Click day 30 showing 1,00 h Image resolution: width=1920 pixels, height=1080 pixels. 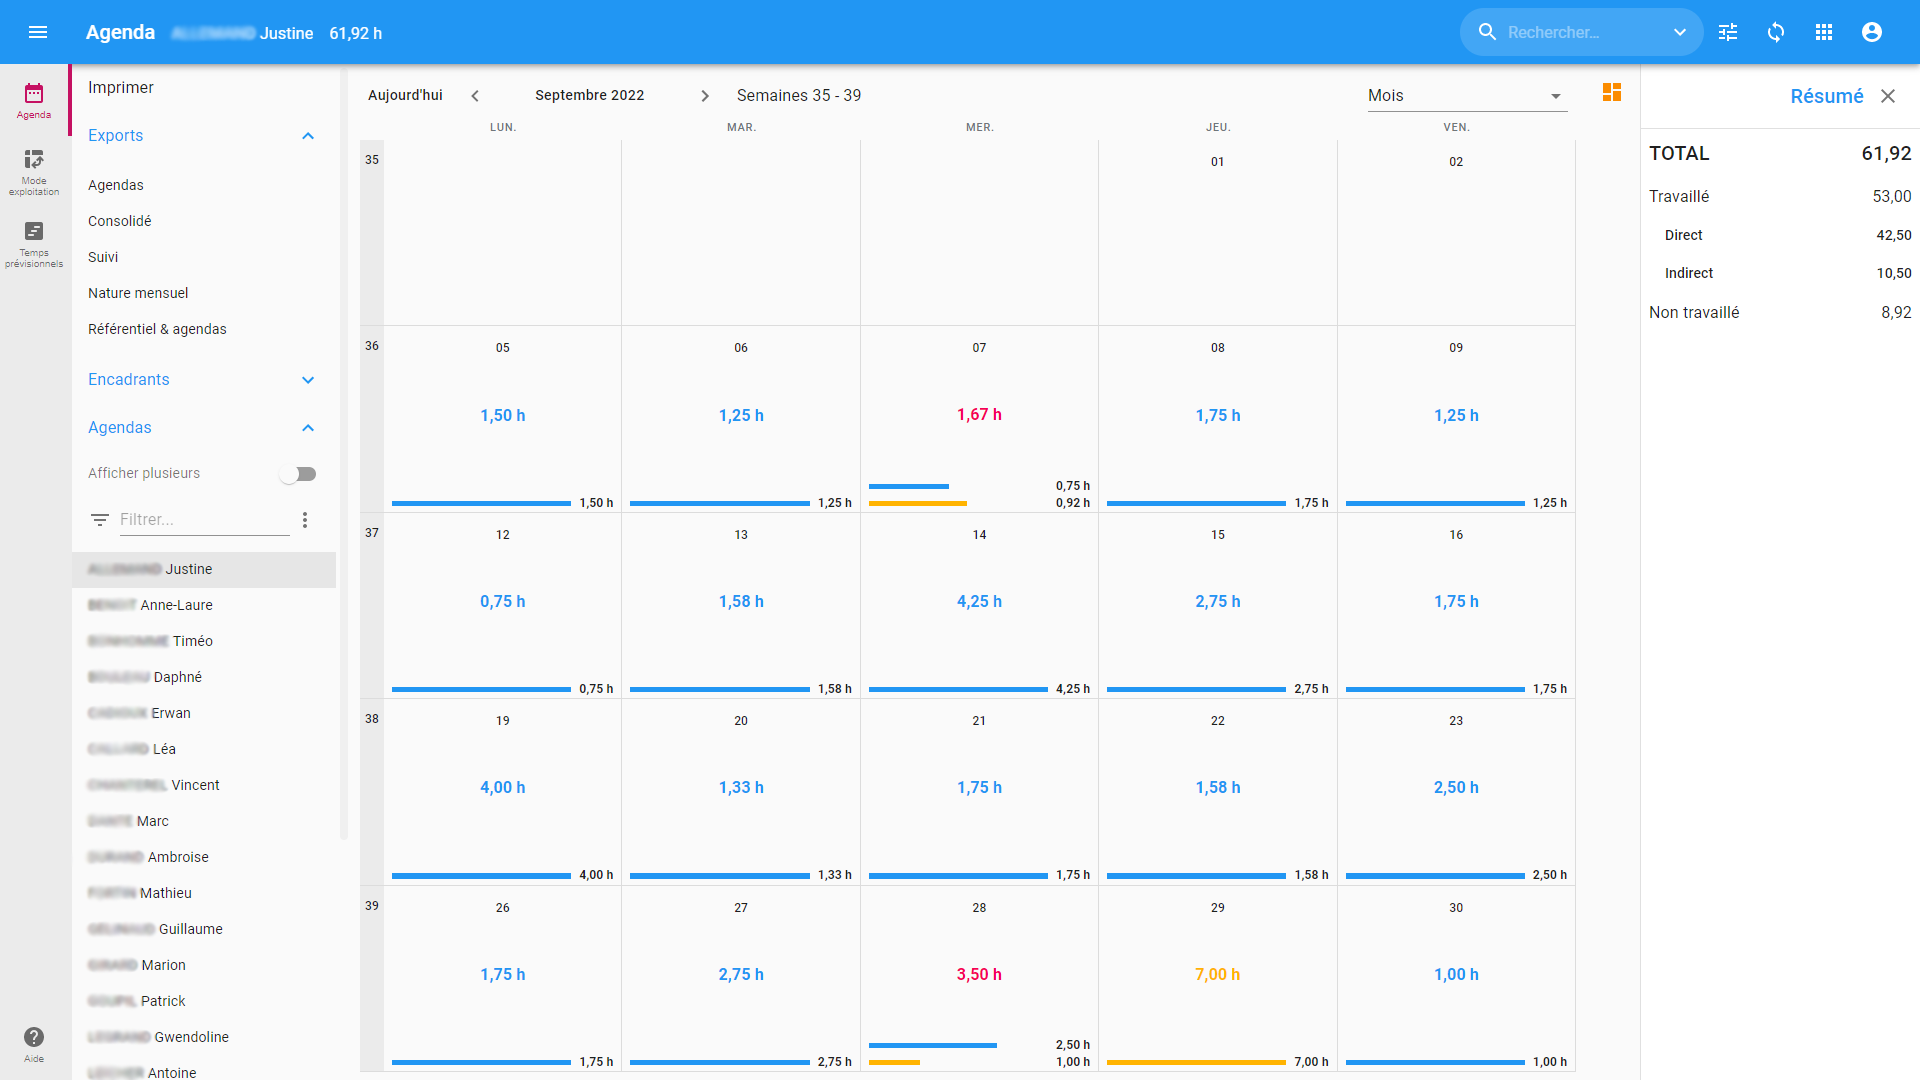point(1456,979)
